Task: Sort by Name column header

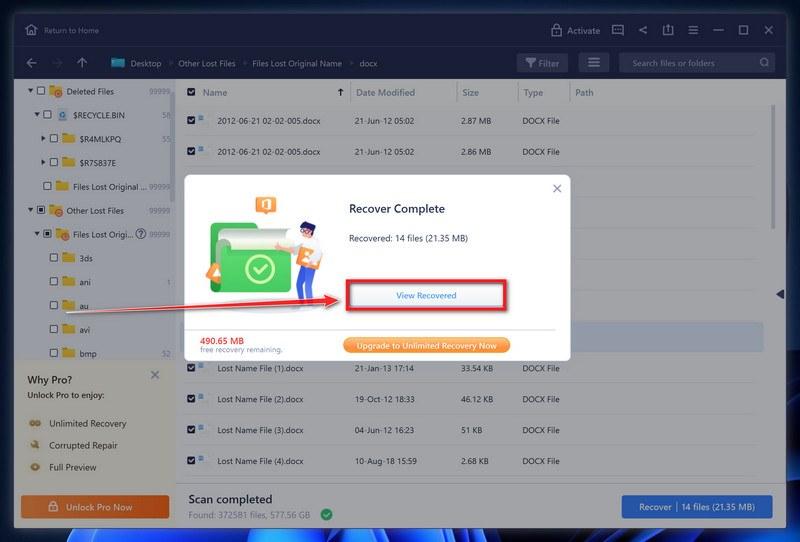Action: click(215, 92)
